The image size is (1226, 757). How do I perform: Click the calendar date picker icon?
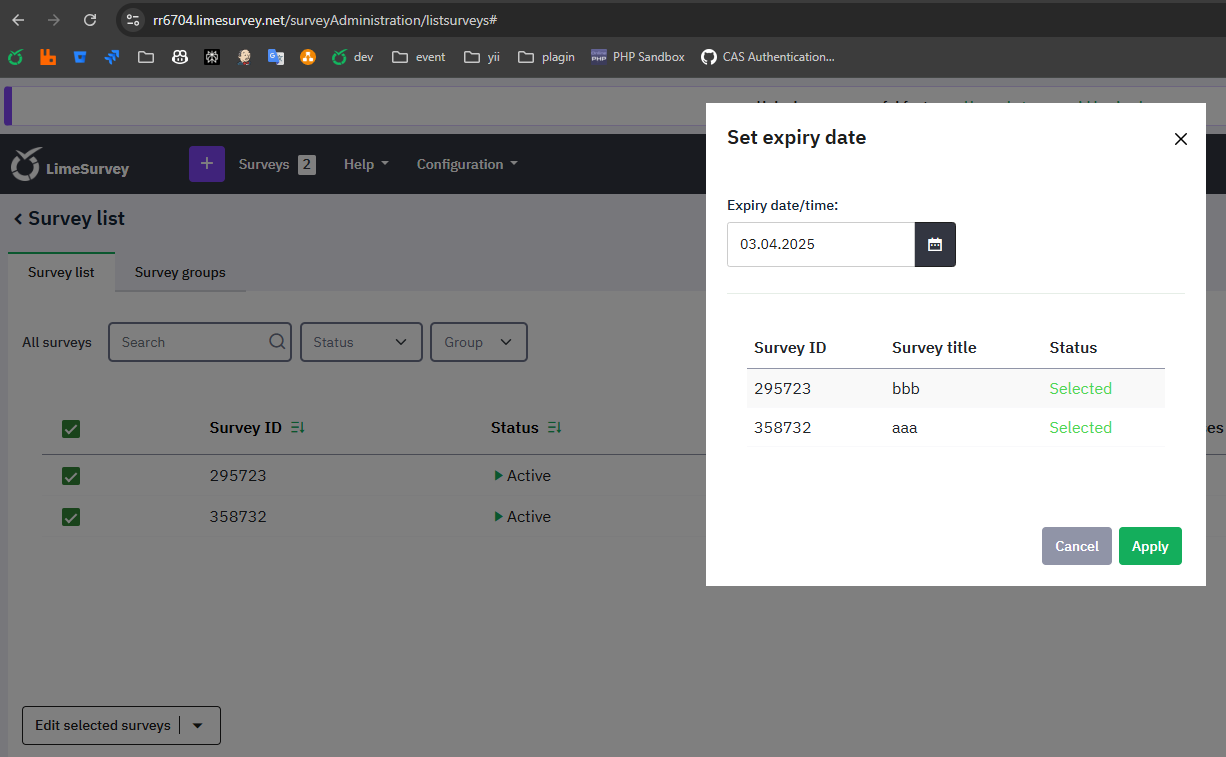[935, 244]
